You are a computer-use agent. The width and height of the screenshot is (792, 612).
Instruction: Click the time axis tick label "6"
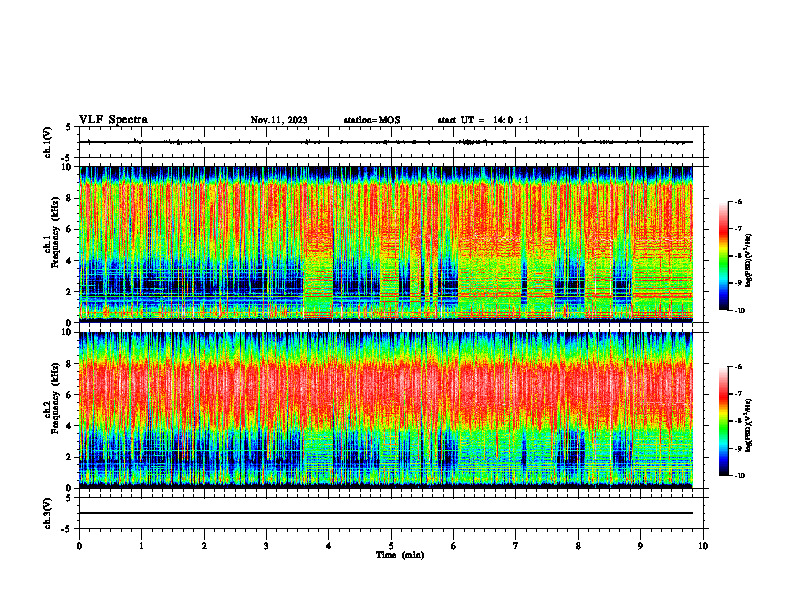(454, 546)
